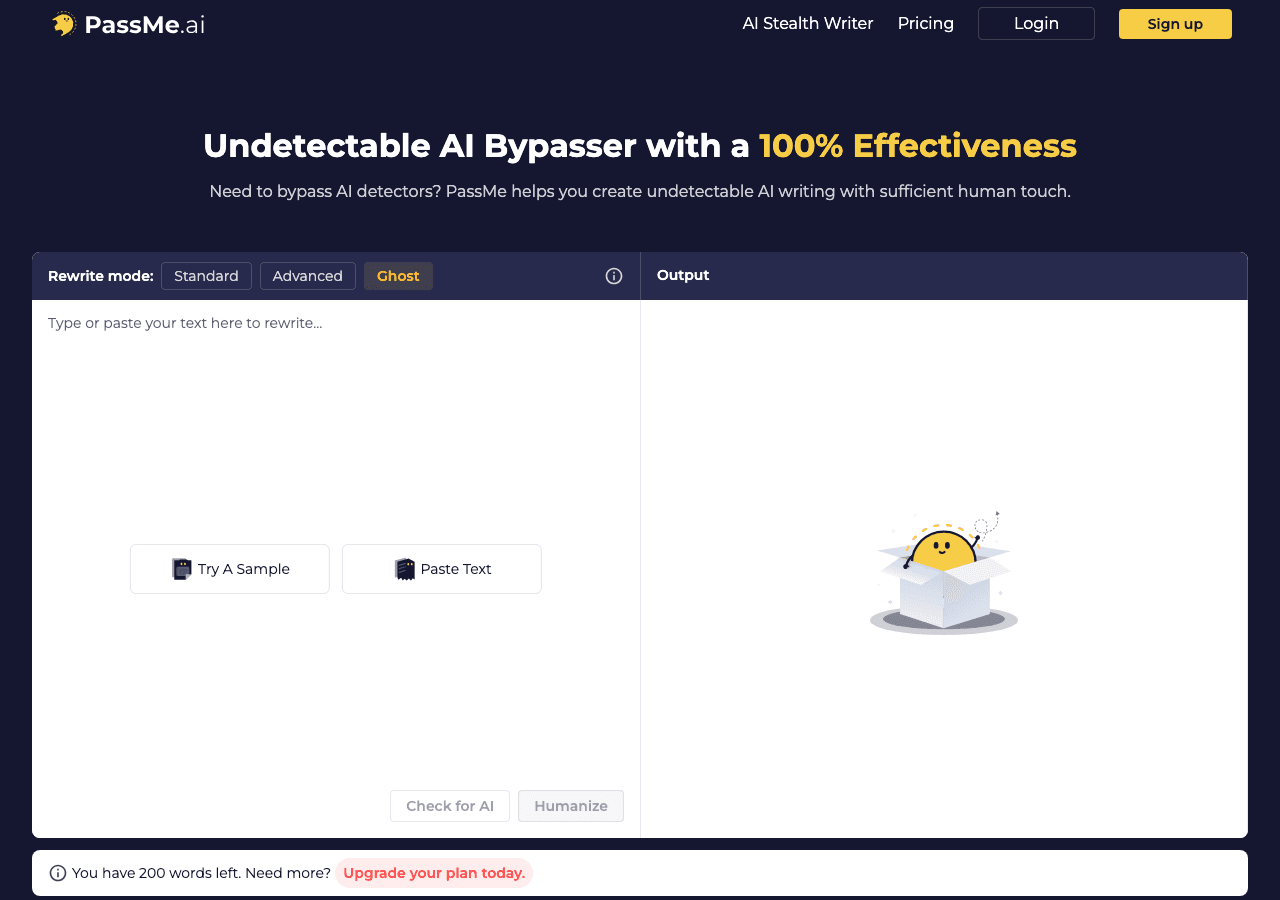
Task: Click the sample document icon on Try A Sample
Action: tap(181, 569)
